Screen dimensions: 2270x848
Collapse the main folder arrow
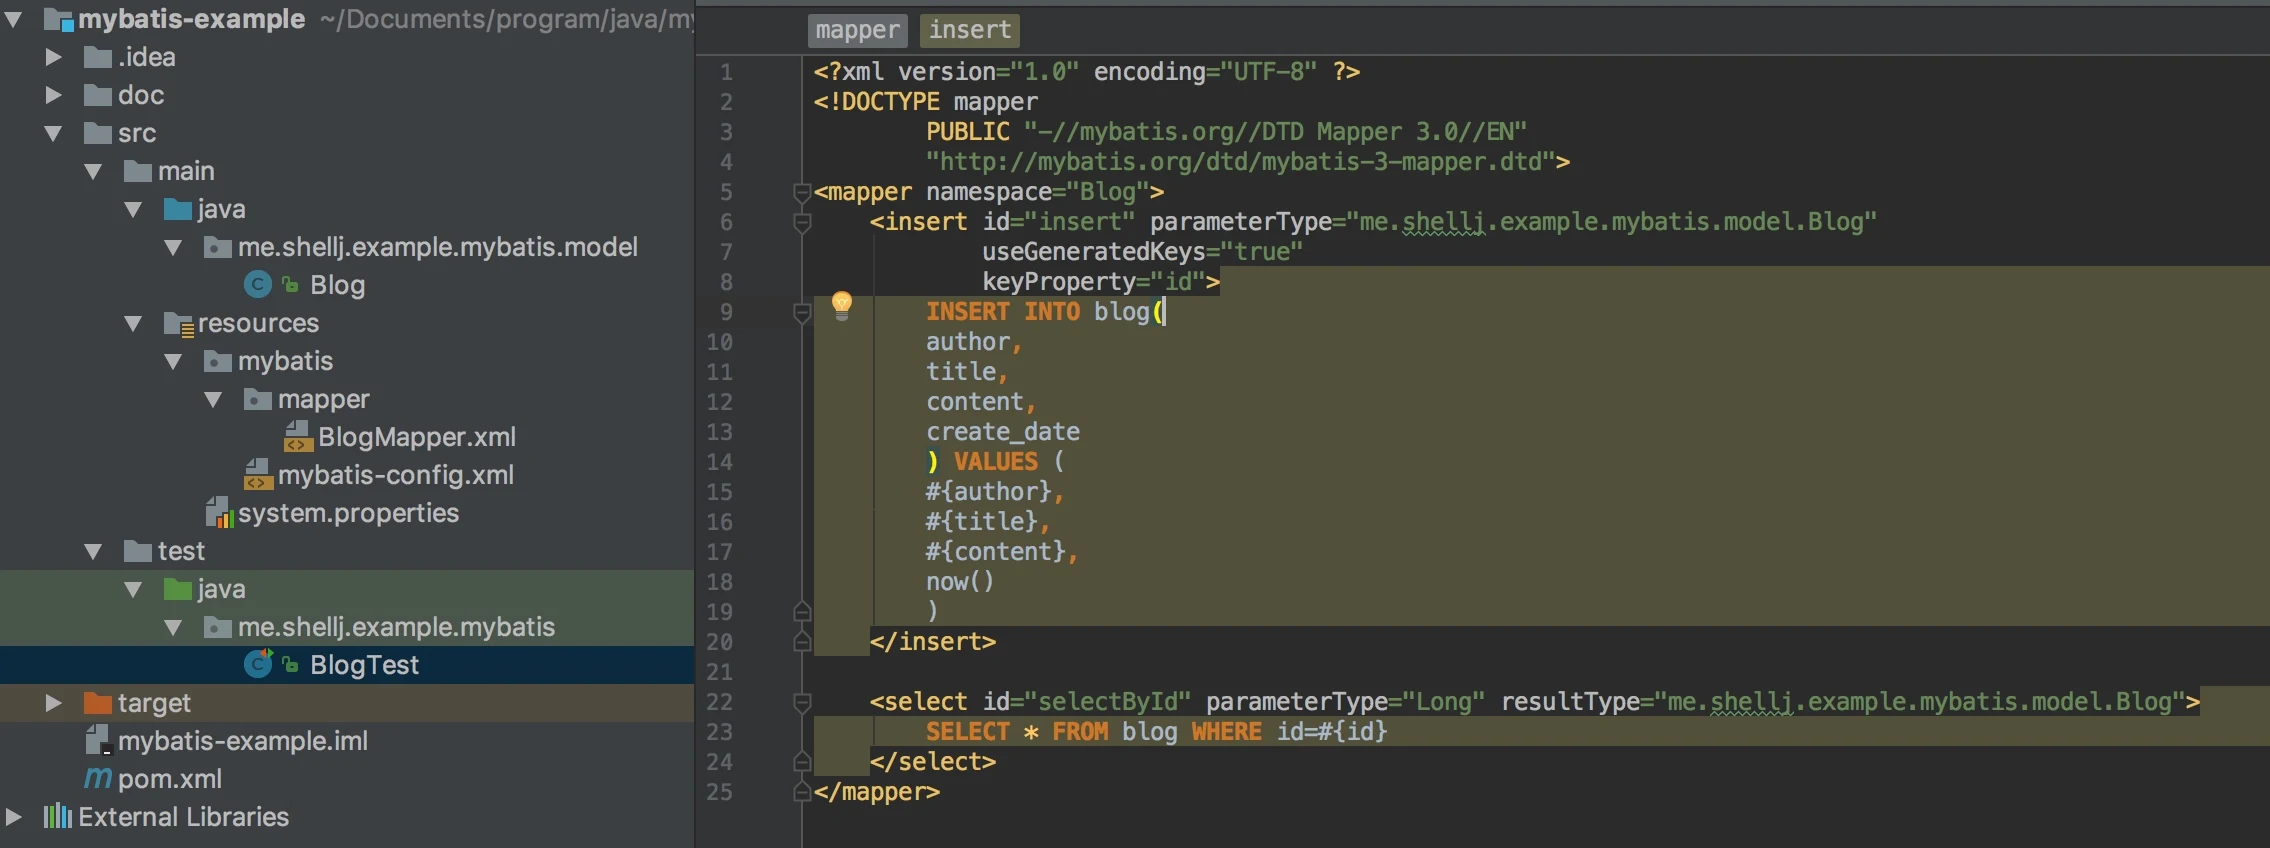click(x=93, y=171)
